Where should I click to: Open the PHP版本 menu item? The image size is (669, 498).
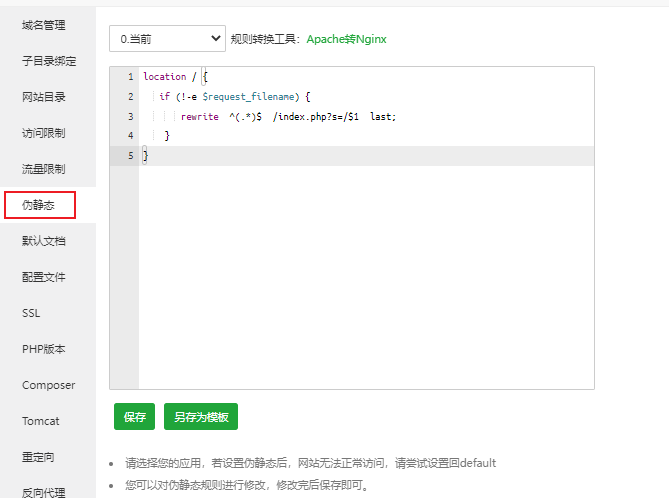44,349
